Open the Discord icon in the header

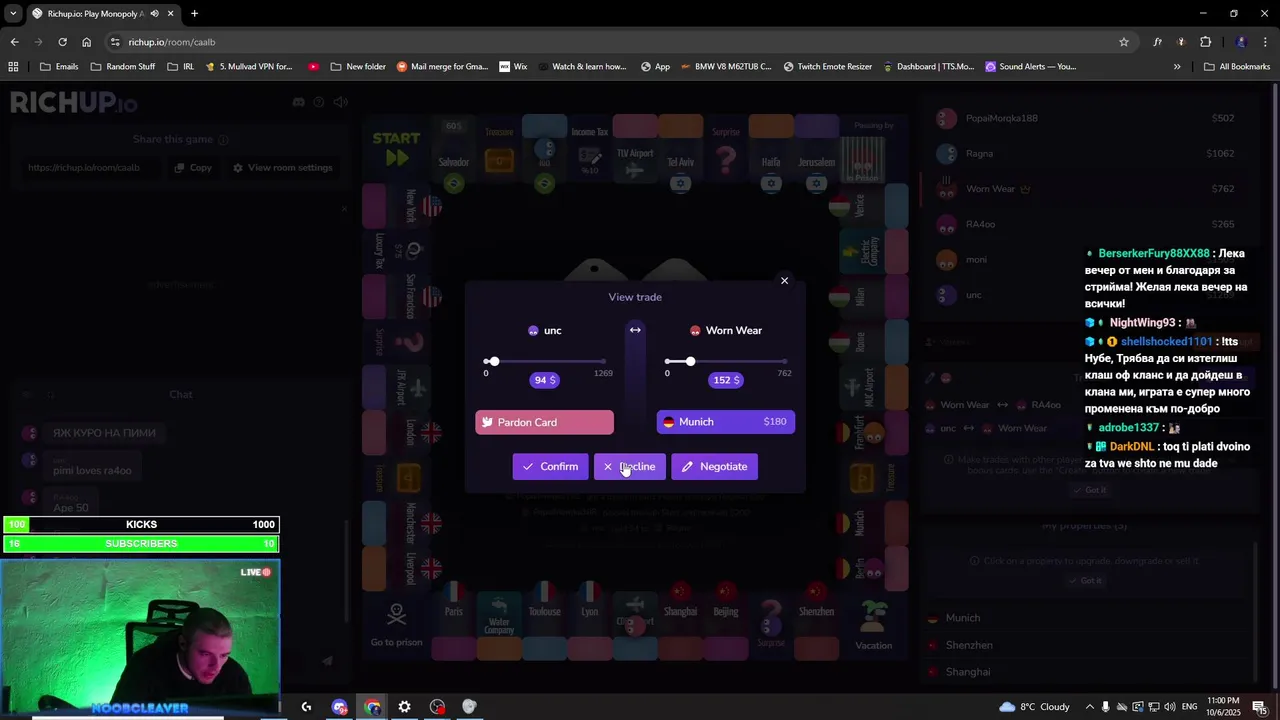[x=298, y=102]
